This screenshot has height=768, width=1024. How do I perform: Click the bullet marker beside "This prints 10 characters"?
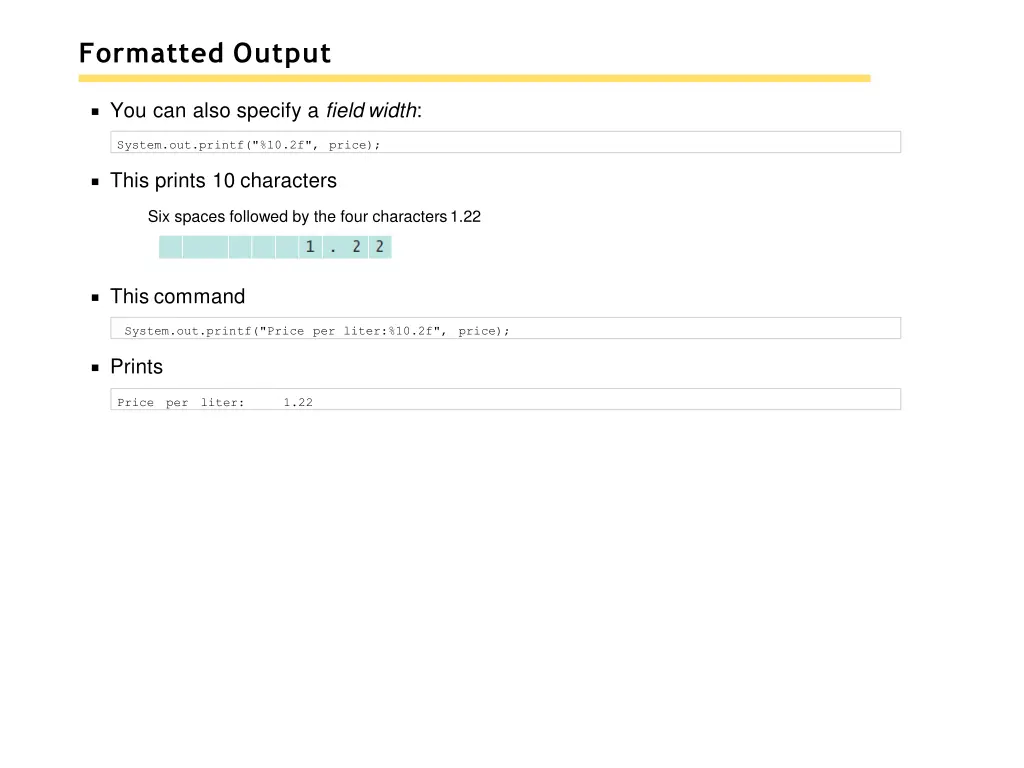(95, 181)
